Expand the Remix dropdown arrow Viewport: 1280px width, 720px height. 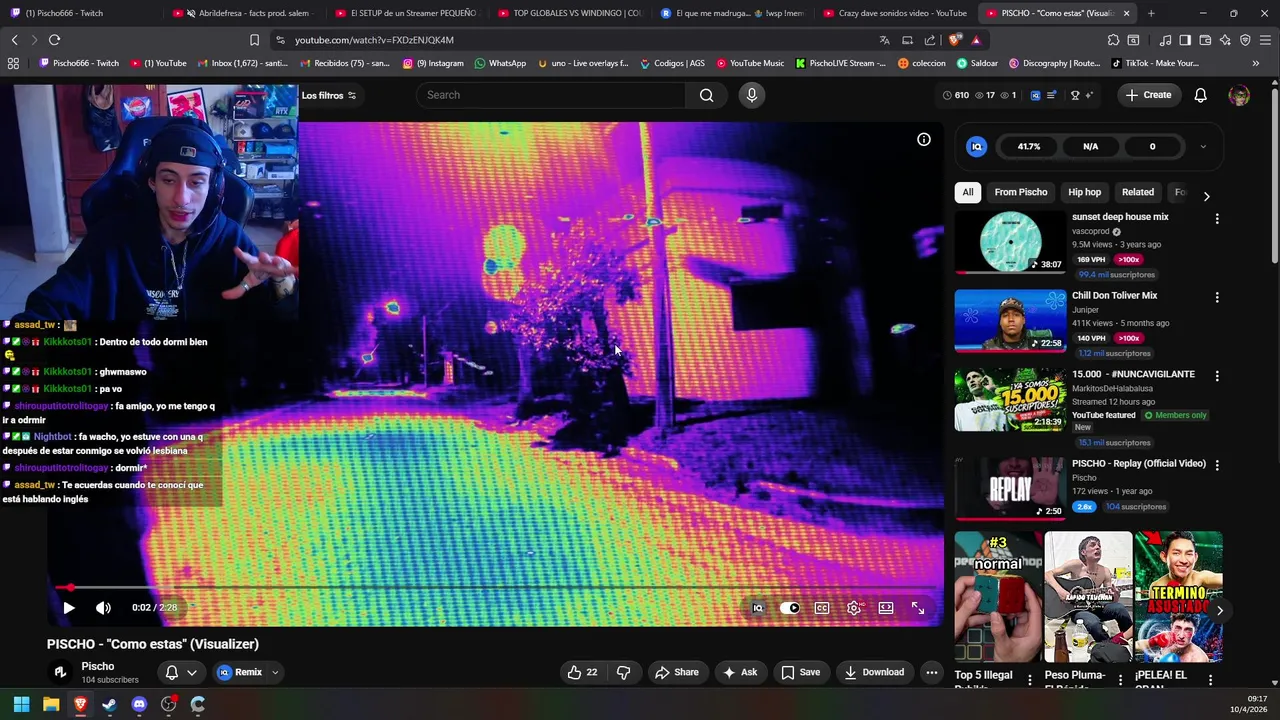click(x=275, y=672)
